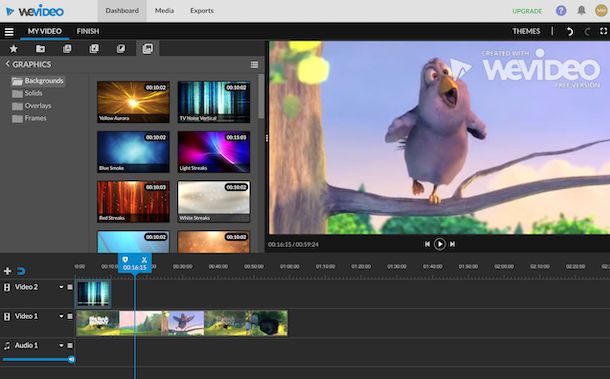610x379 pixels.
Task: Enter fullscreen mode
Action: tap(603, 31)
